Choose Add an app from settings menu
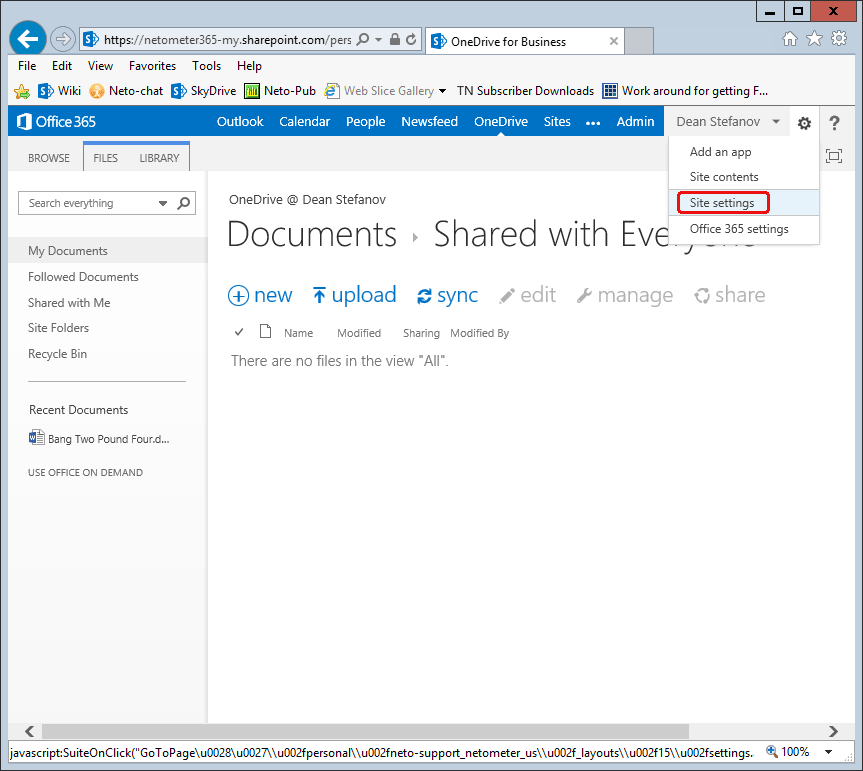 pyautogui.click(x=720, y=152)
